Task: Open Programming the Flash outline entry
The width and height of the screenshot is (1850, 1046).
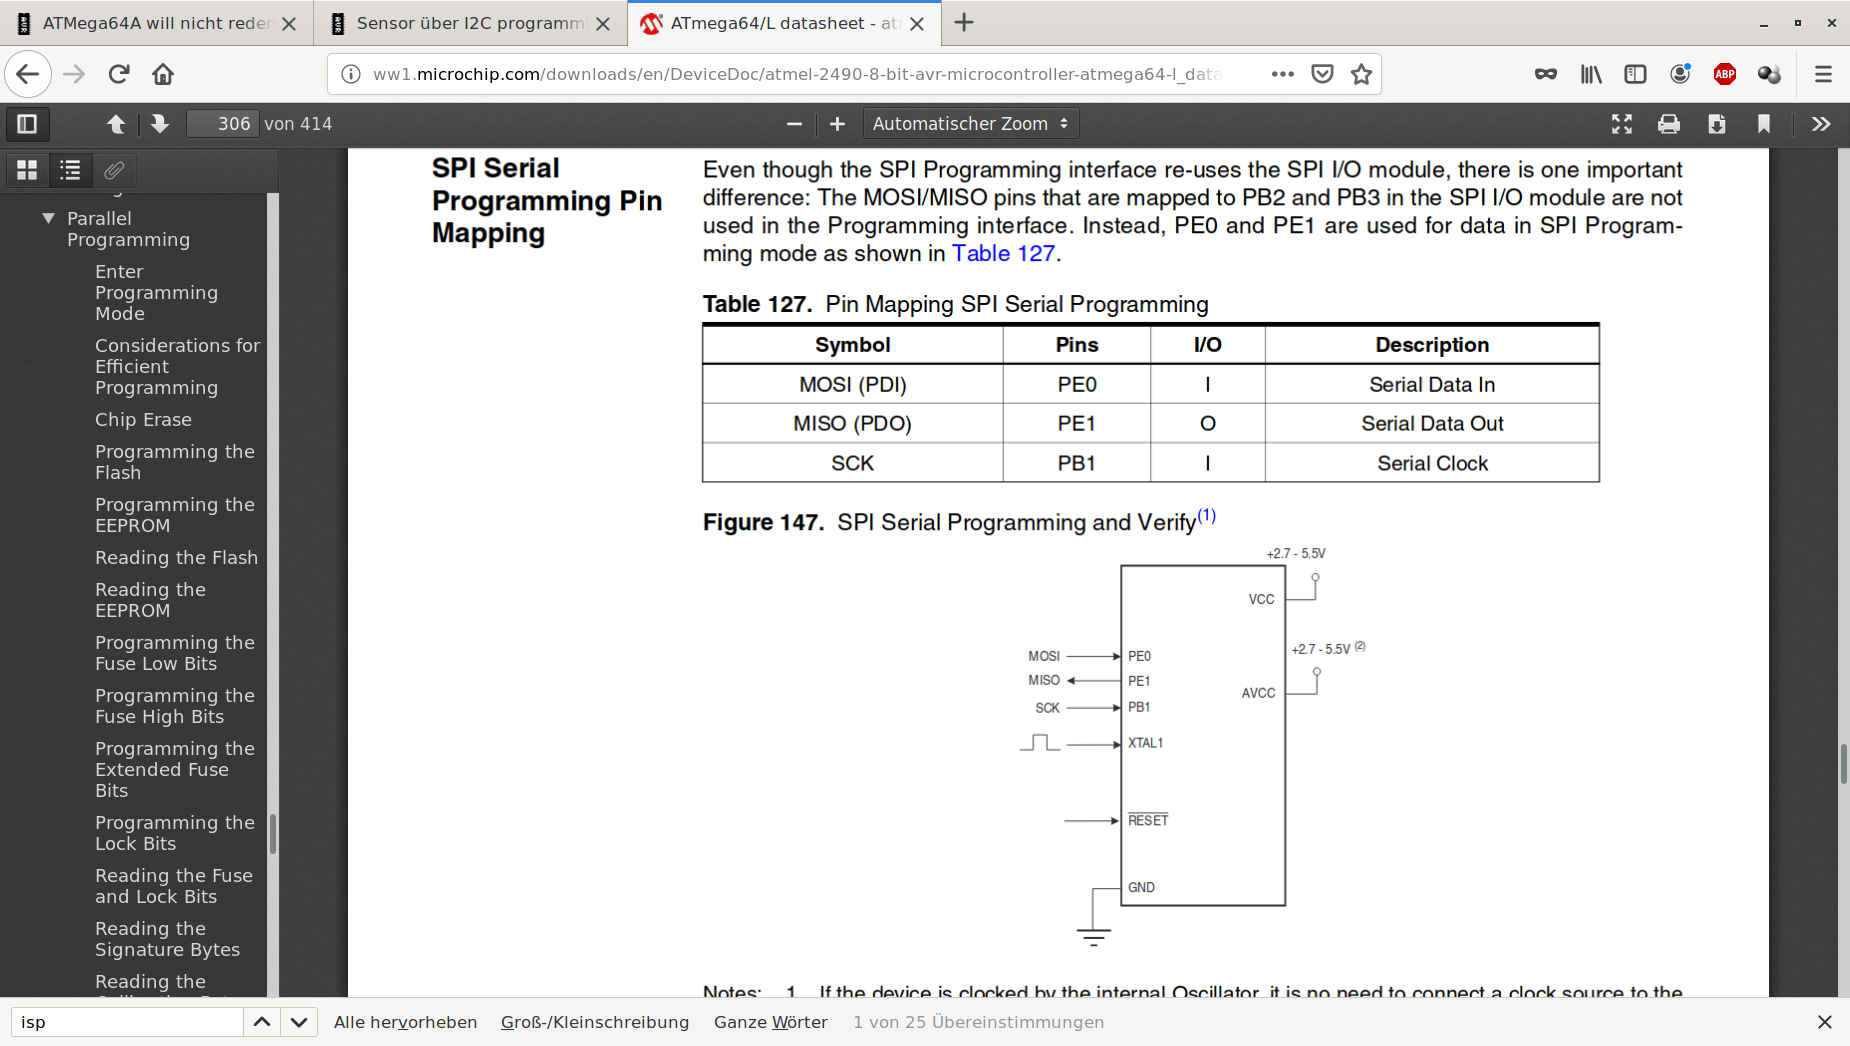Action: coord(175,462)
